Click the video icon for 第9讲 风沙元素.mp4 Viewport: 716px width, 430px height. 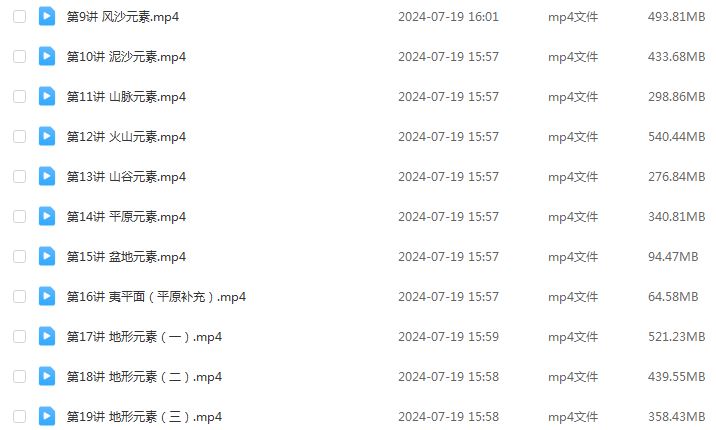point(47,16)
